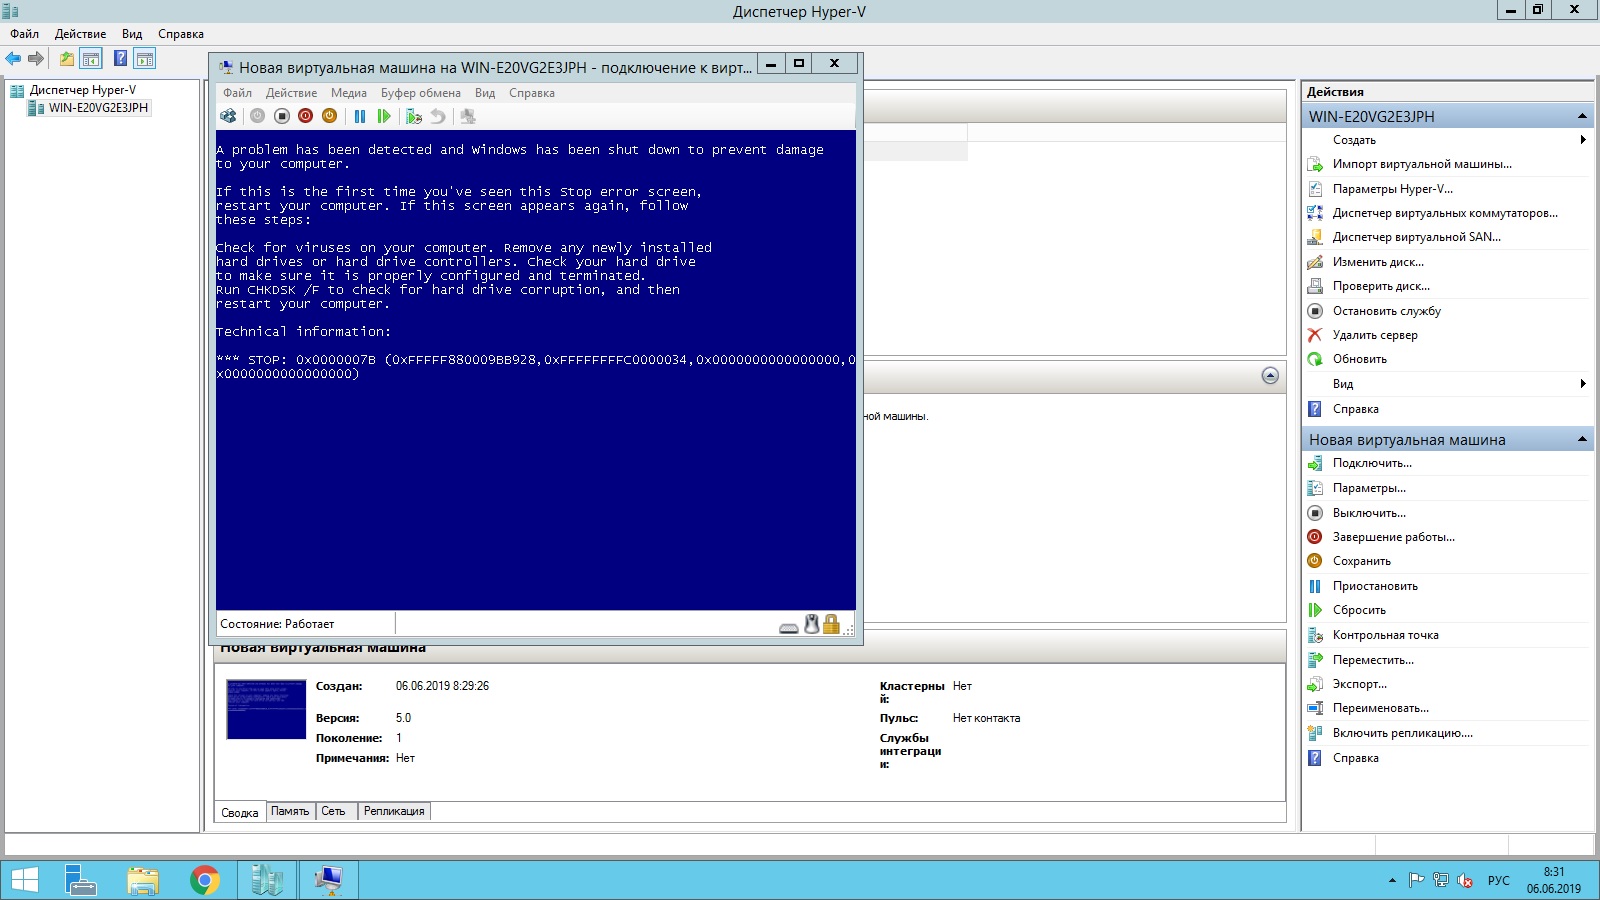Click Проверить диск action
The image size is (1600, 900).
point(1381,286)
